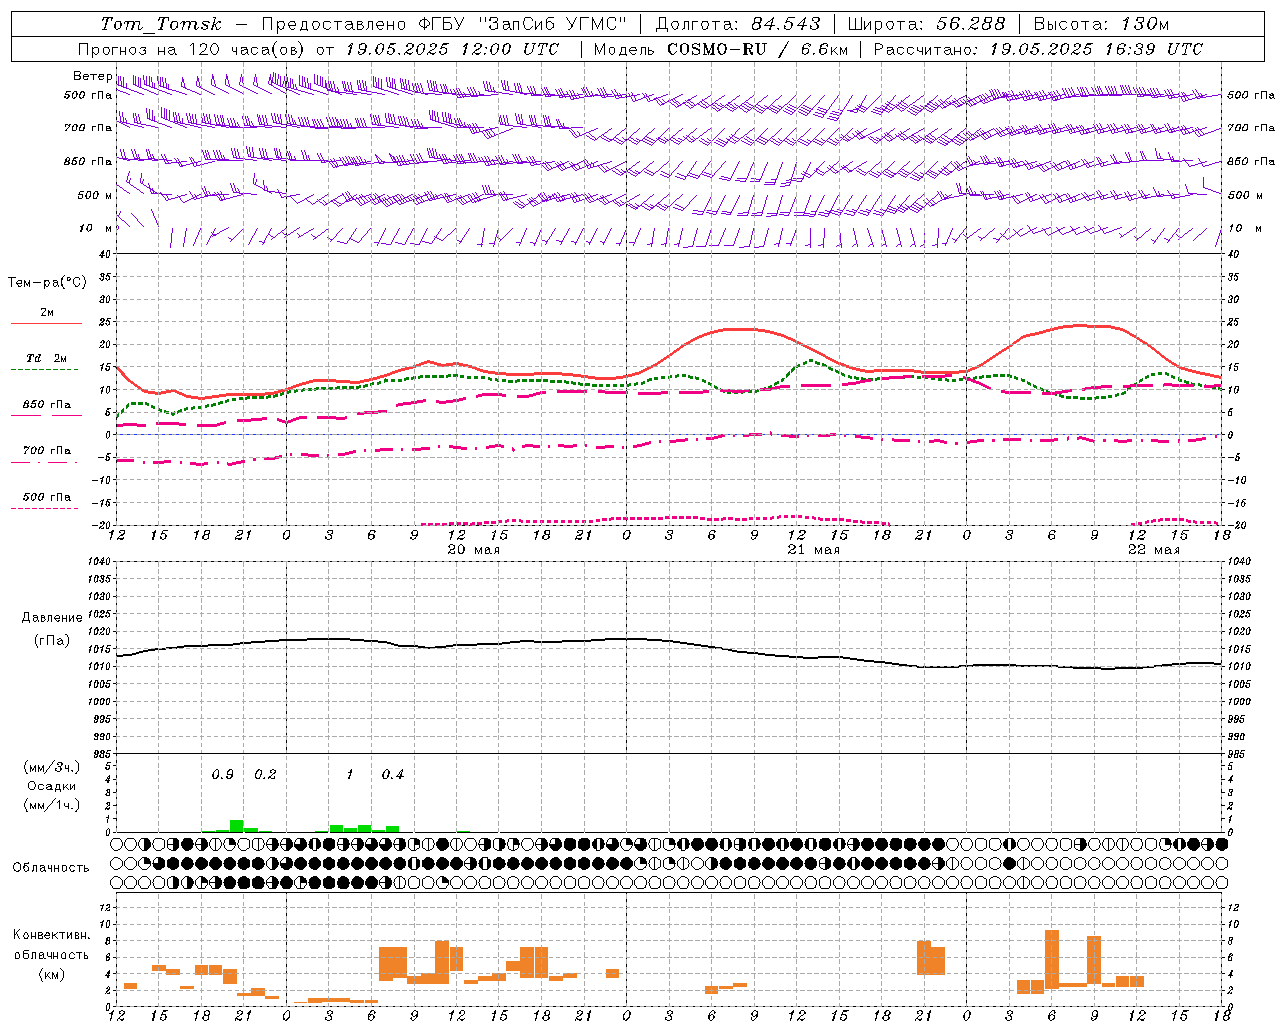Click the (гПа) pressure unit label
Image resolution: width=1280 pixels, height=1024 pixels.
pos(52,641)
